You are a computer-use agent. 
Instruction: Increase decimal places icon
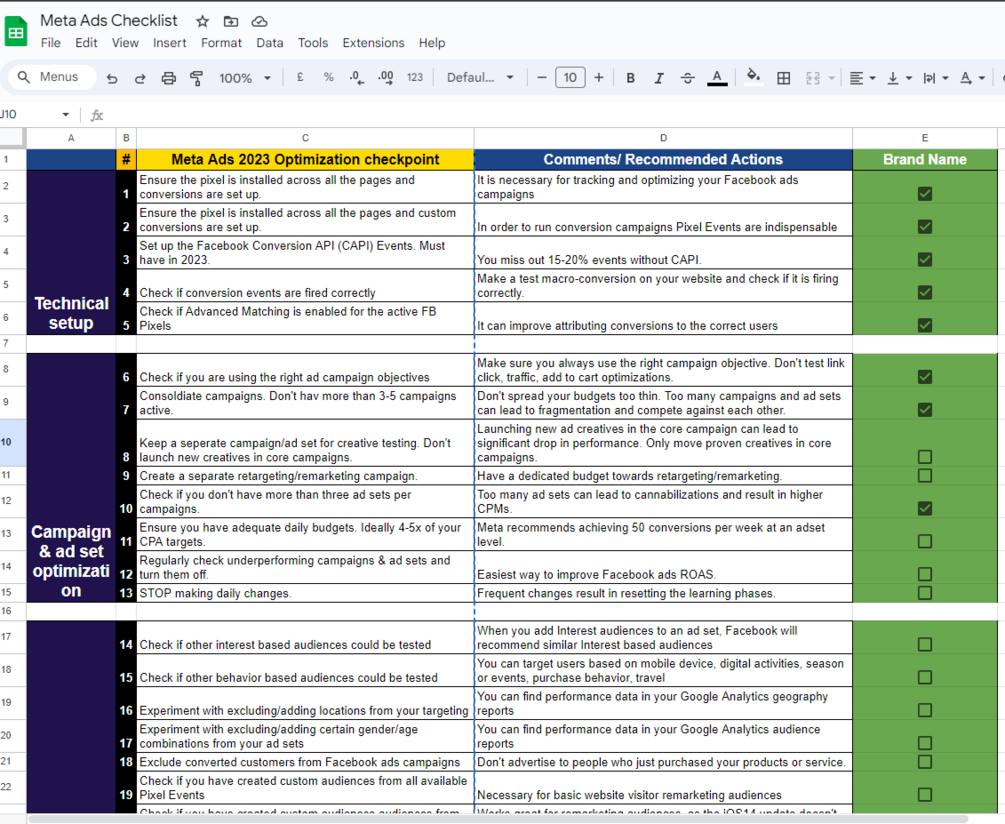tap(386, 78)
